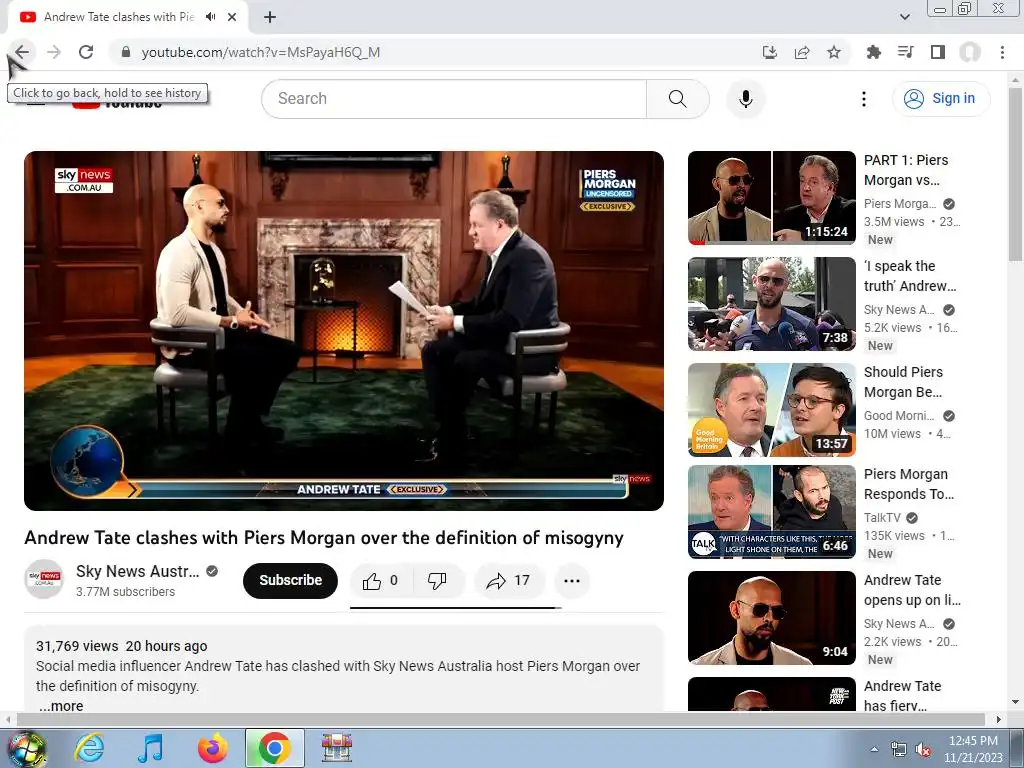Toggle the Chrome side panel icon
This screenshot has width=1024, height=768.
click(x=938, y=52)
